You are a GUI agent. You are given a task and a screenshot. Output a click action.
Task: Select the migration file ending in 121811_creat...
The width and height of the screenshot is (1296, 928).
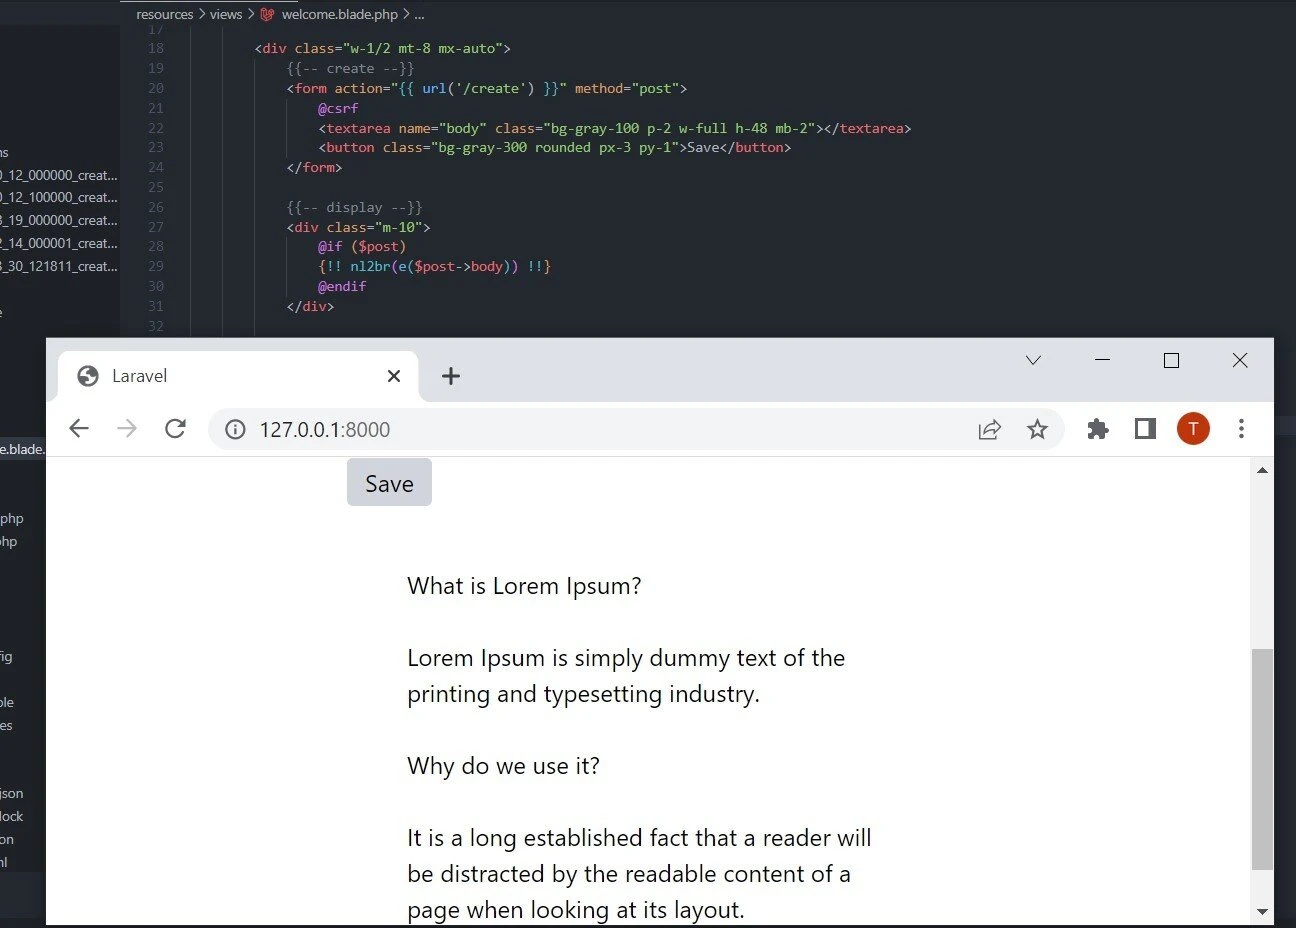[x=60, y=266]
